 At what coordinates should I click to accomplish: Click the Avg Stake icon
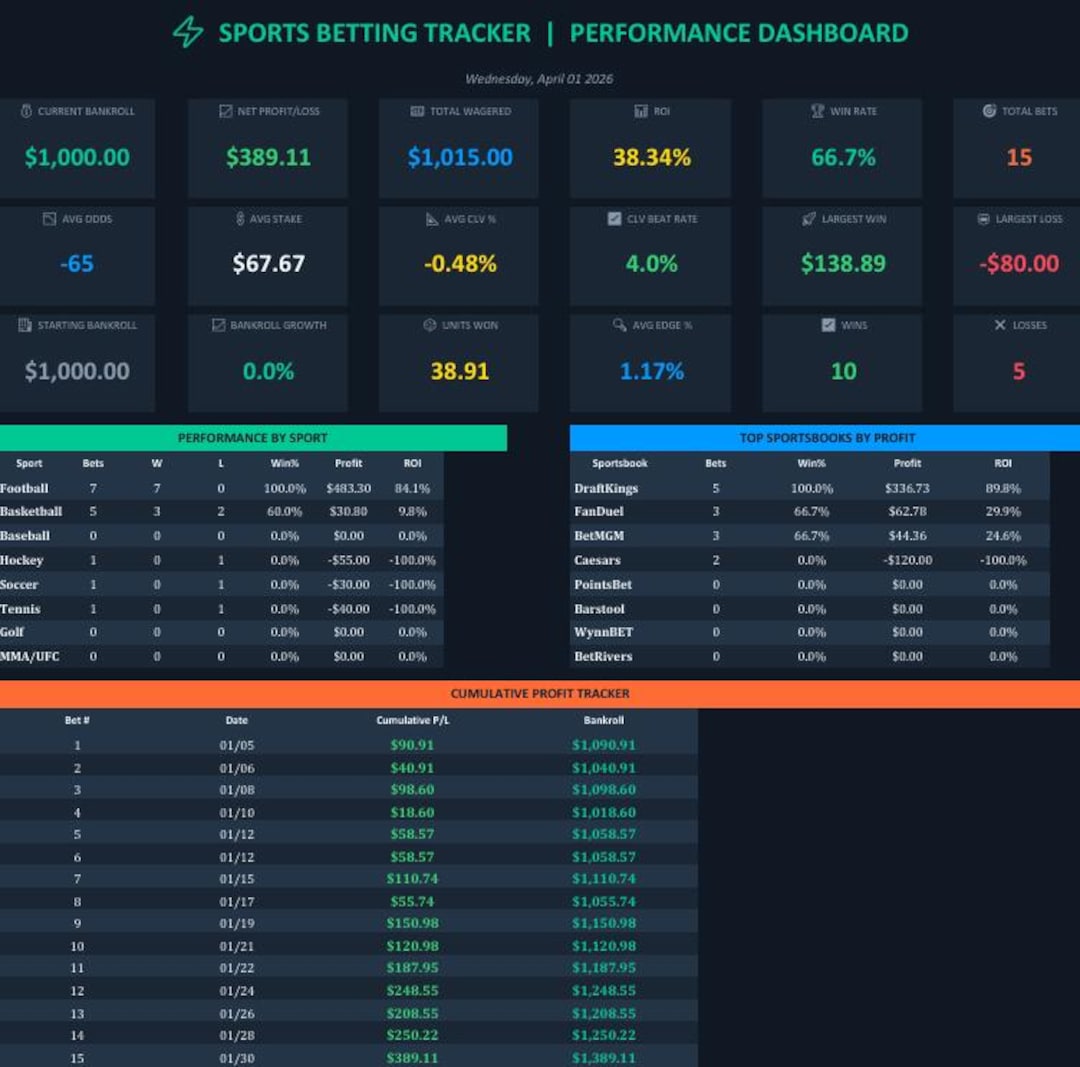[240, 219]
